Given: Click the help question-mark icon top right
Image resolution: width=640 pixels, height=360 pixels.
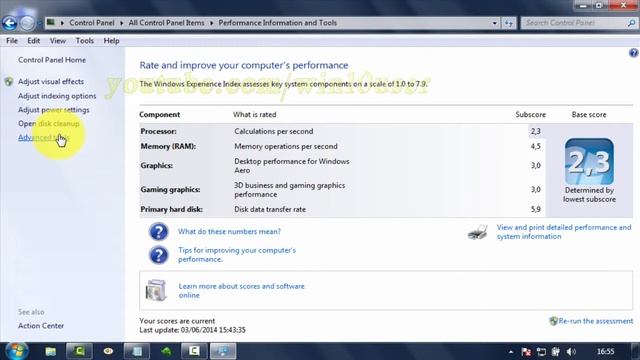Looking at the screenshot, I should [x=633, y=53].
